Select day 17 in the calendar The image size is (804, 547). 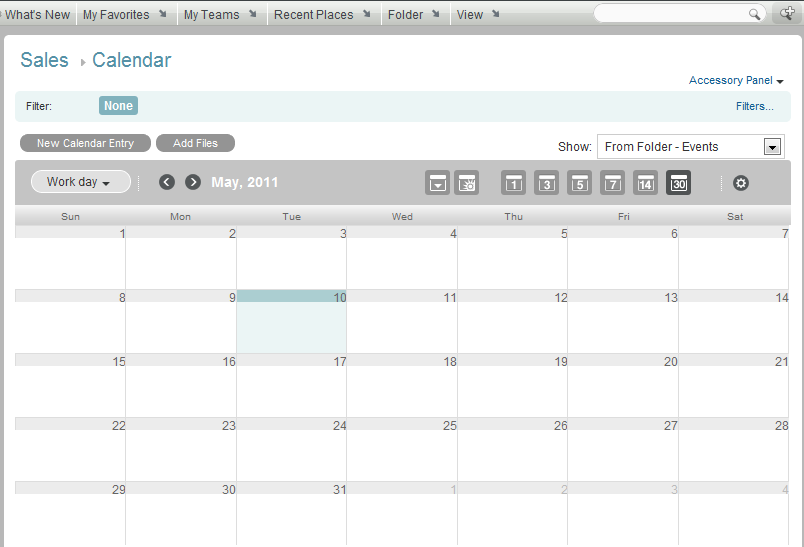click(x=291, y=386)
